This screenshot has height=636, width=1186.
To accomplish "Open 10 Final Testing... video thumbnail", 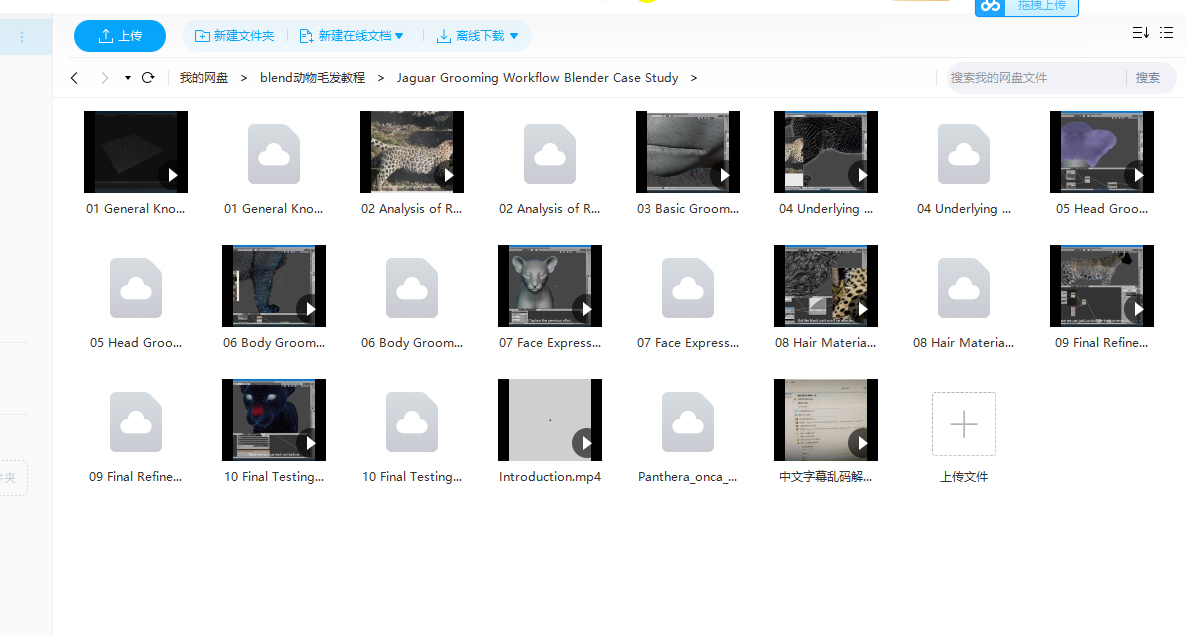I will 274,420.
